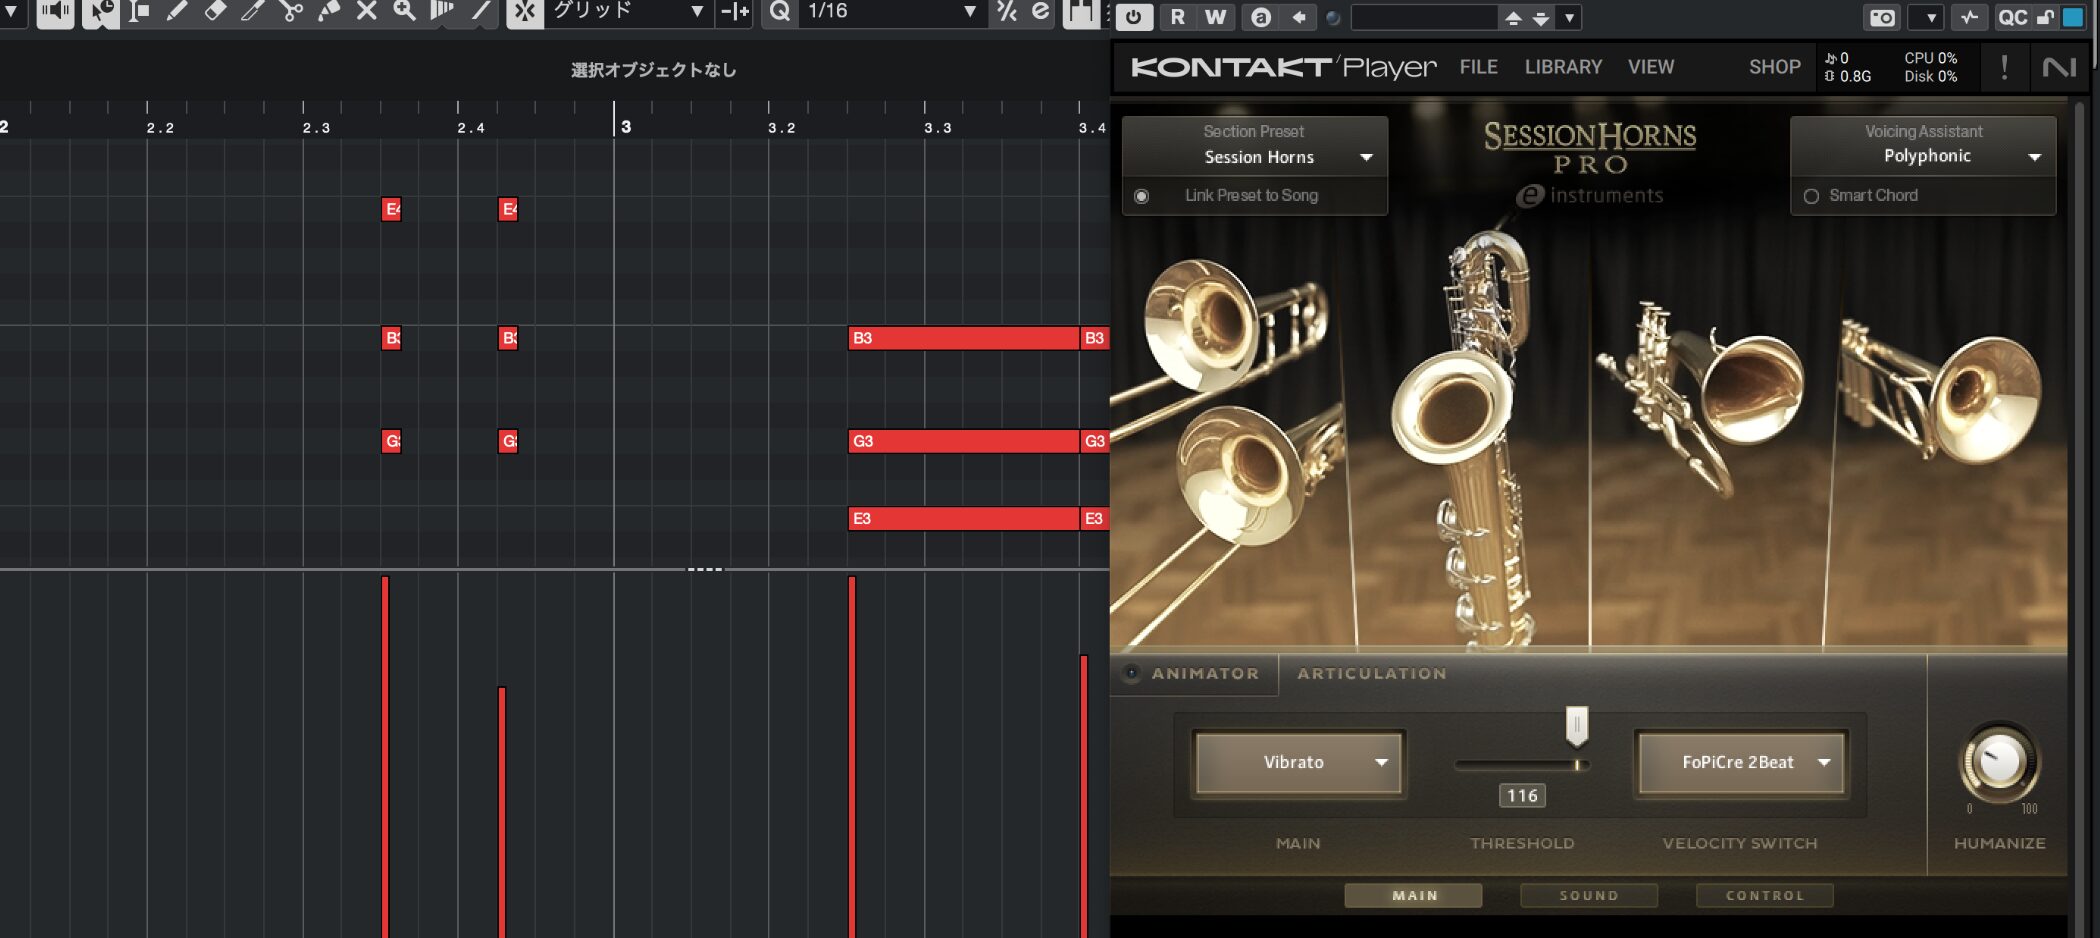Click the blue square indicator button
The width and height of the screenshot is (2100, 938).
point(2072,17)
